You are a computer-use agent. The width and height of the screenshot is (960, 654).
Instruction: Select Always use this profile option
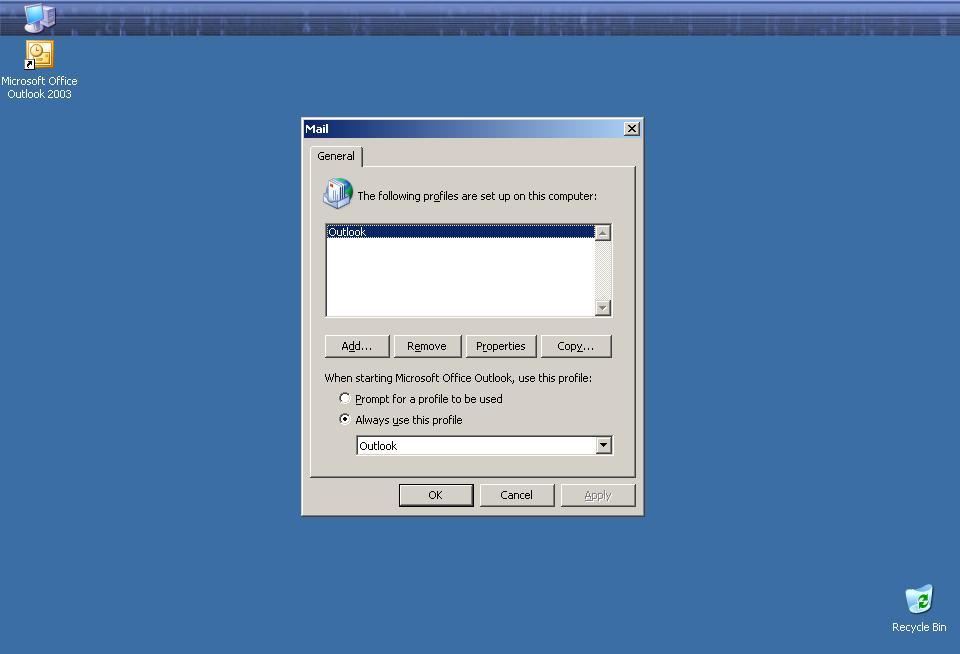point(401,419)
